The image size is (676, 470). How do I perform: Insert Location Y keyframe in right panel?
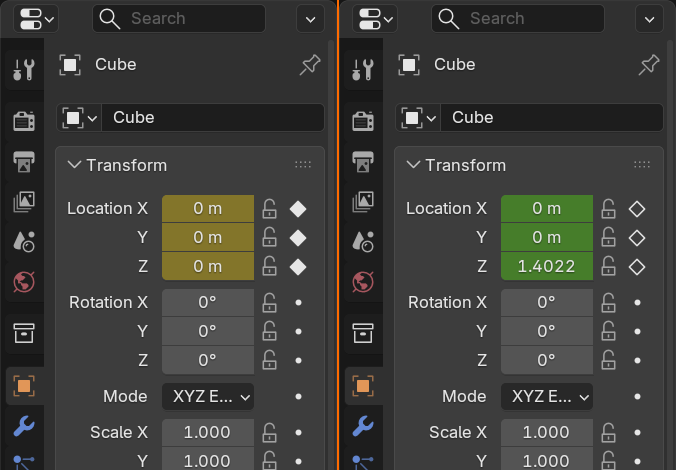point(637,238)
